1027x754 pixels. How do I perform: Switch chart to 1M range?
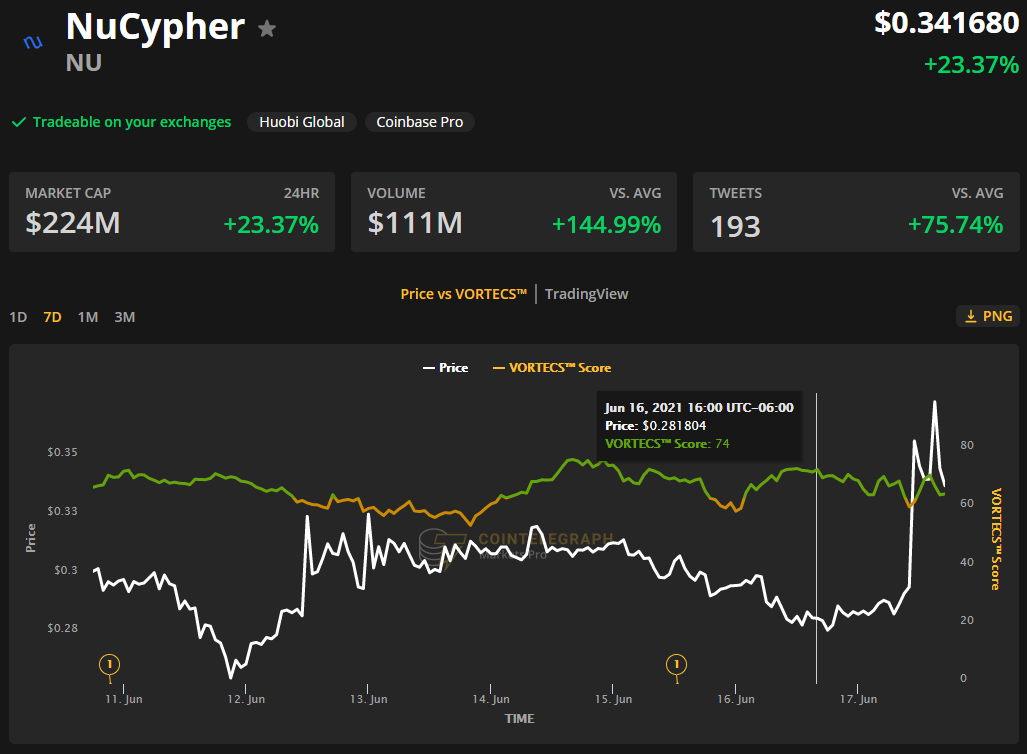point(88,317)
